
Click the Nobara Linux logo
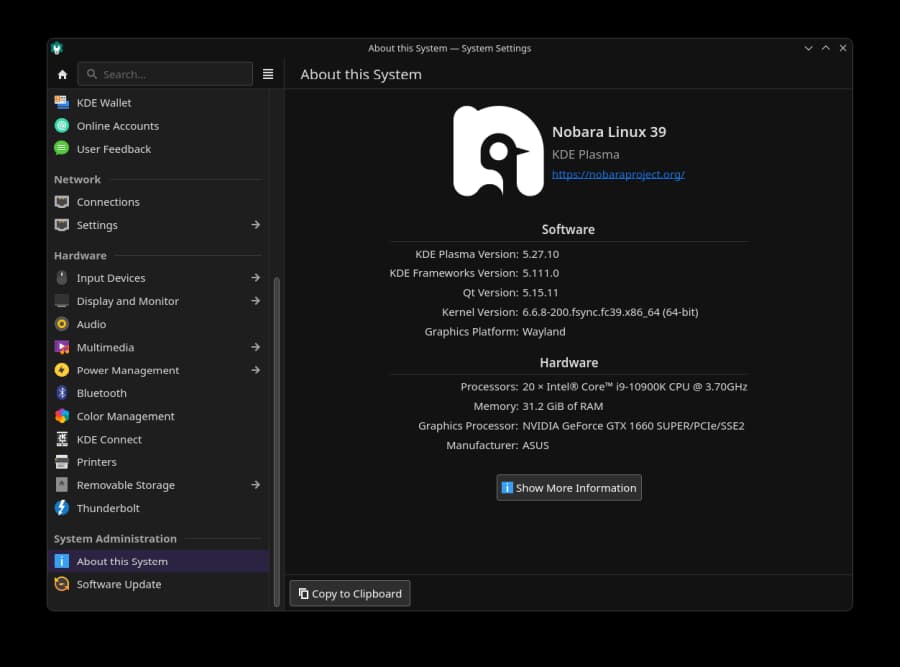[498, 151]
